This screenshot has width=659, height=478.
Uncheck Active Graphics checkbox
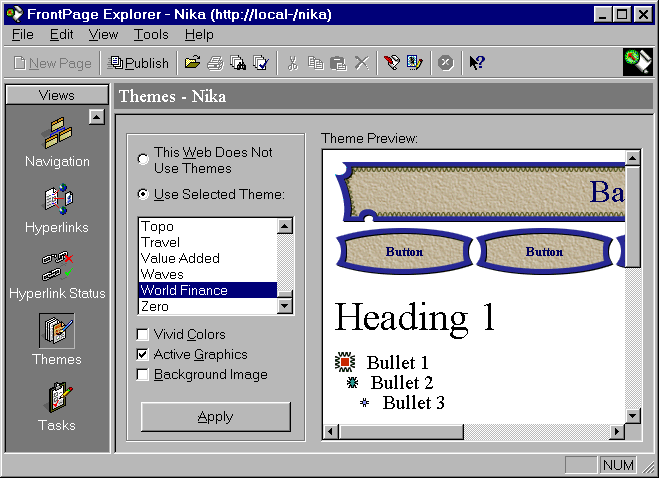coord(142,354)
